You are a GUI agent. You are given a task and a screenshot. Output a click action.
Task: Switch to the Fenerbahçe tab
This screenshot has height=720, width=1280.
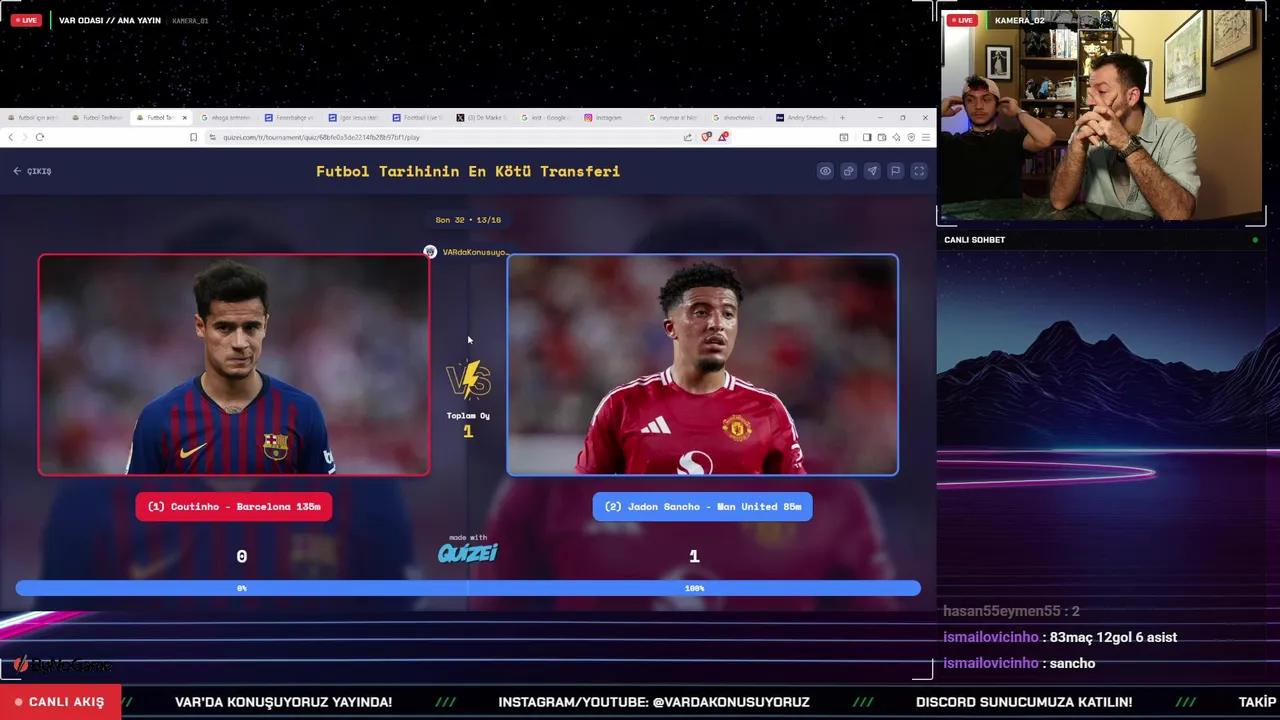point(292,118)
